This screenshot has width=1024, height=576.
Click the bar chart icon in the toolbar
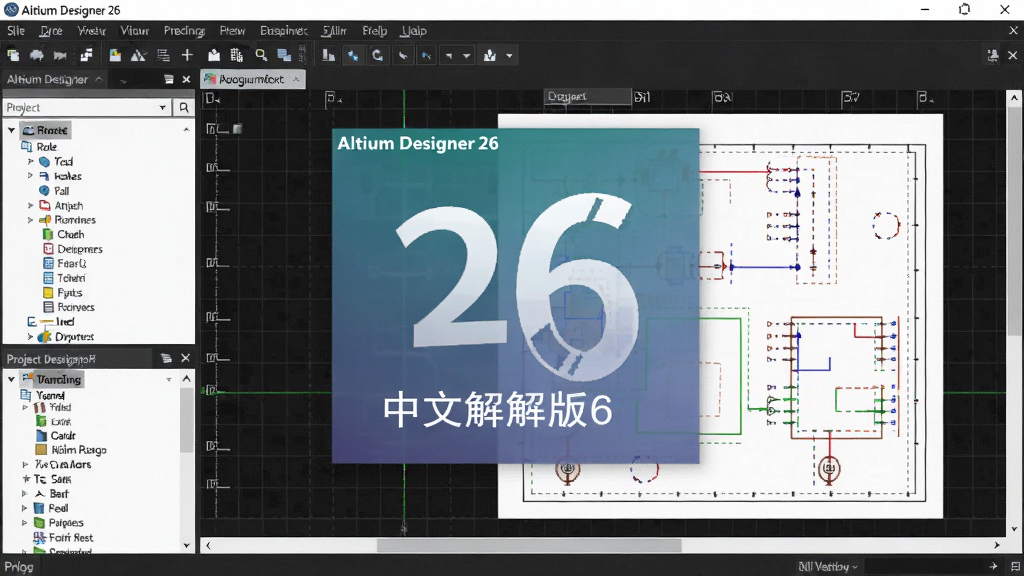coord(328,56)
